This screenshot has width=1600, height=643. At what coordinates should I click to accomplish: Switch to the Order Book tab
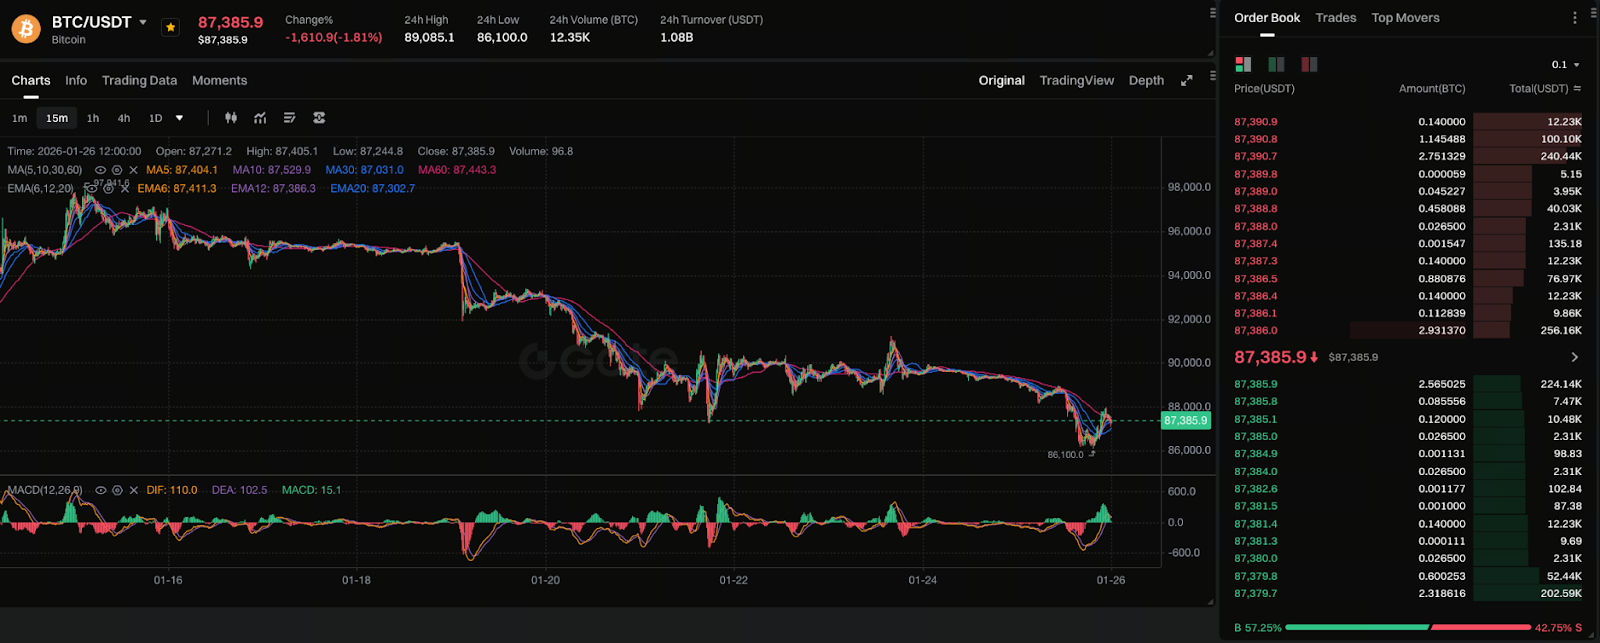pyautogui.click(x=1267, y=18)
